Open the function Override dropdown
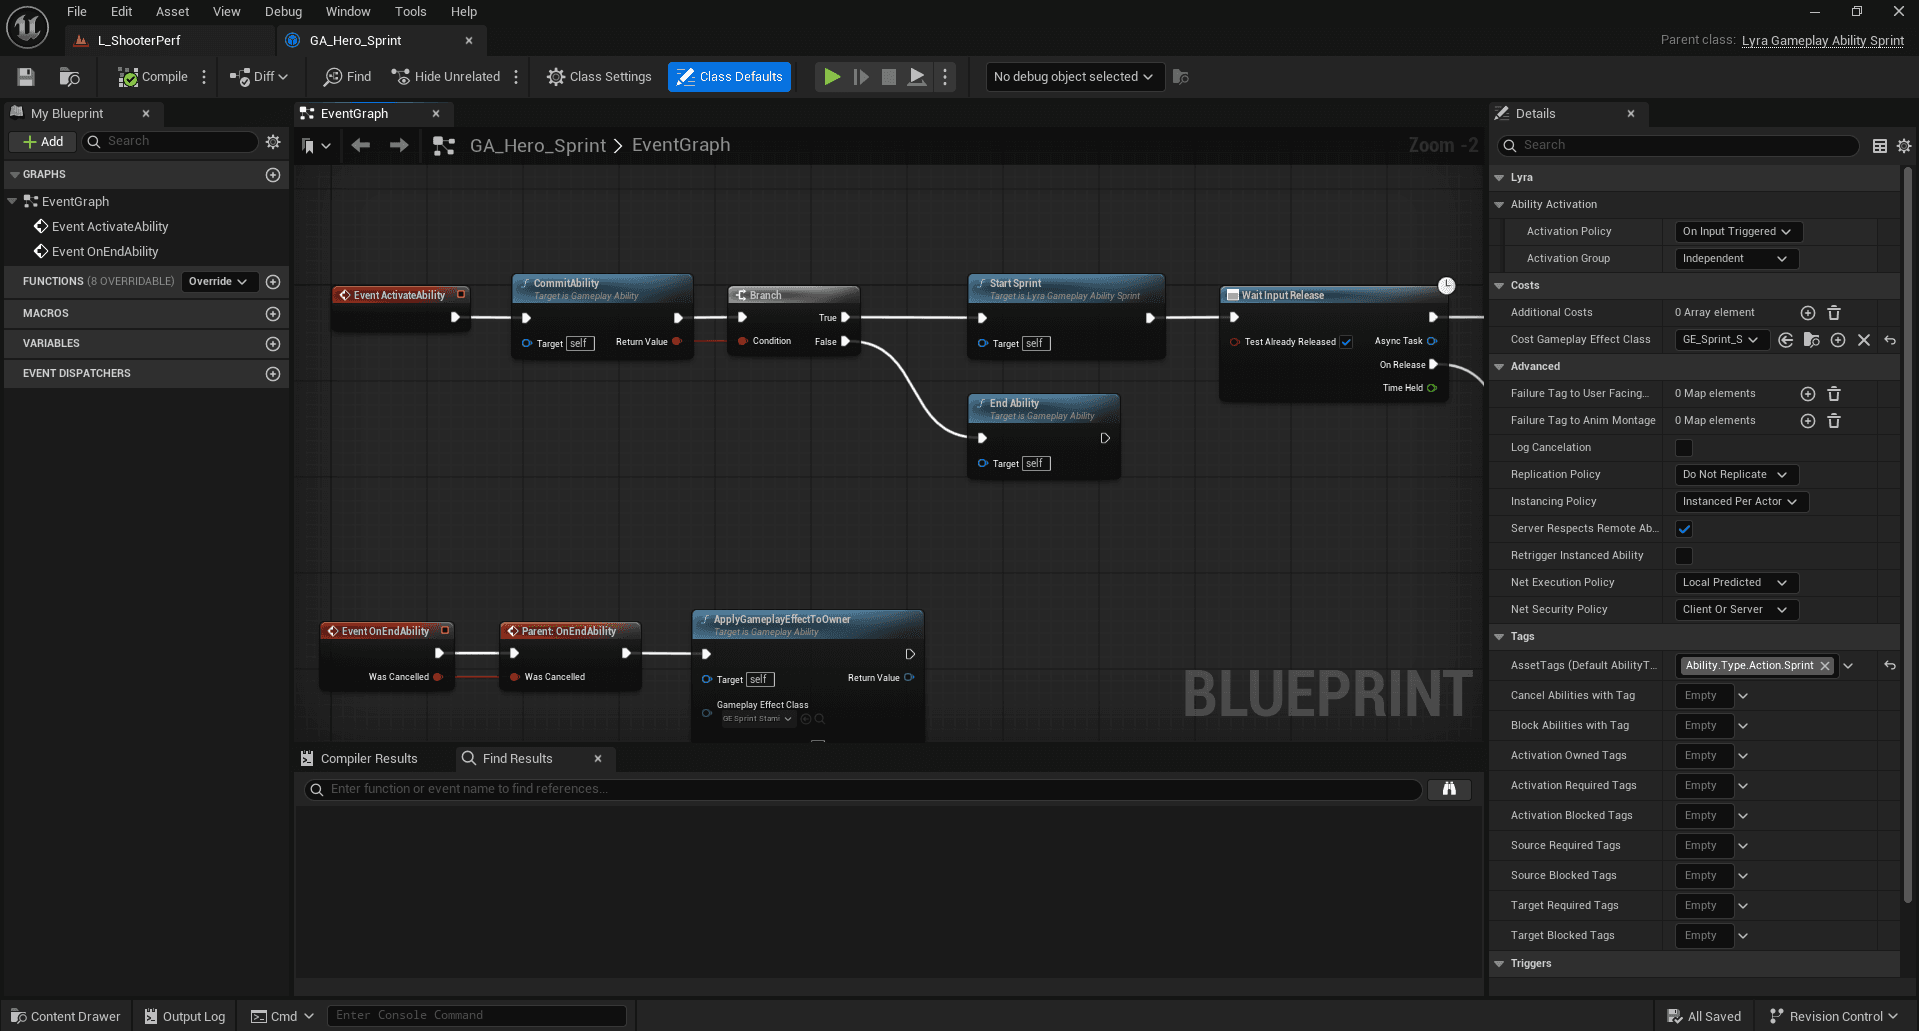 [219, 282]
